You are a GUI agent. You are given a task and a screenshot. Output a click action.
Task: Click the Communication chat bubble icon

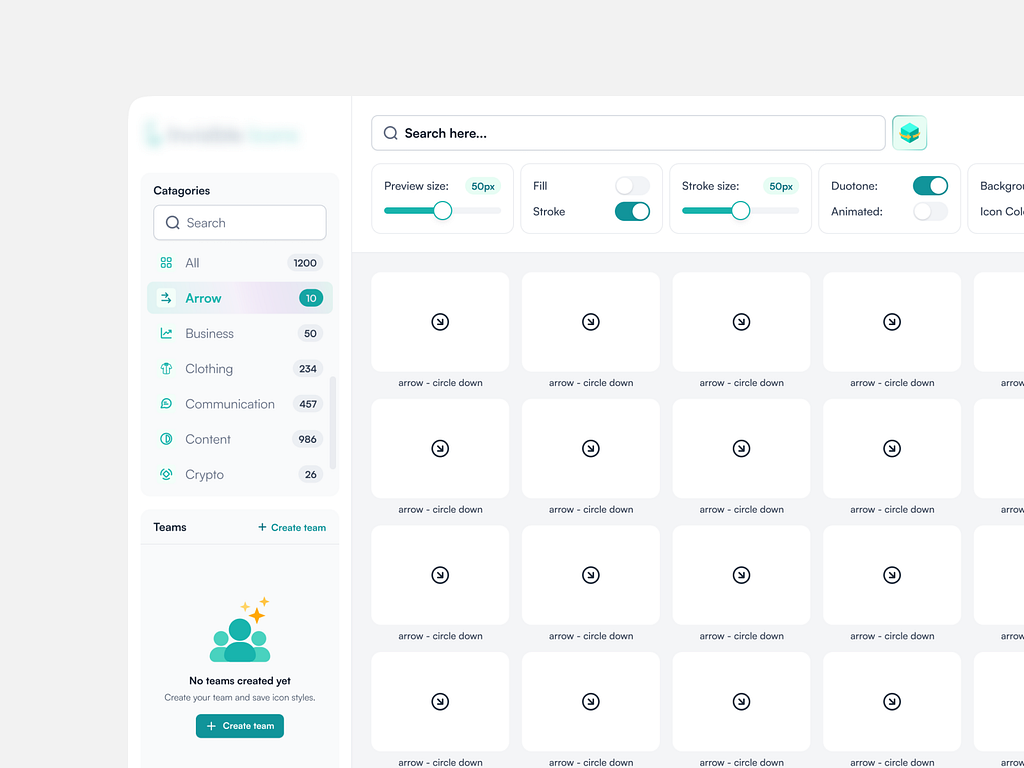tap(165, 403)
